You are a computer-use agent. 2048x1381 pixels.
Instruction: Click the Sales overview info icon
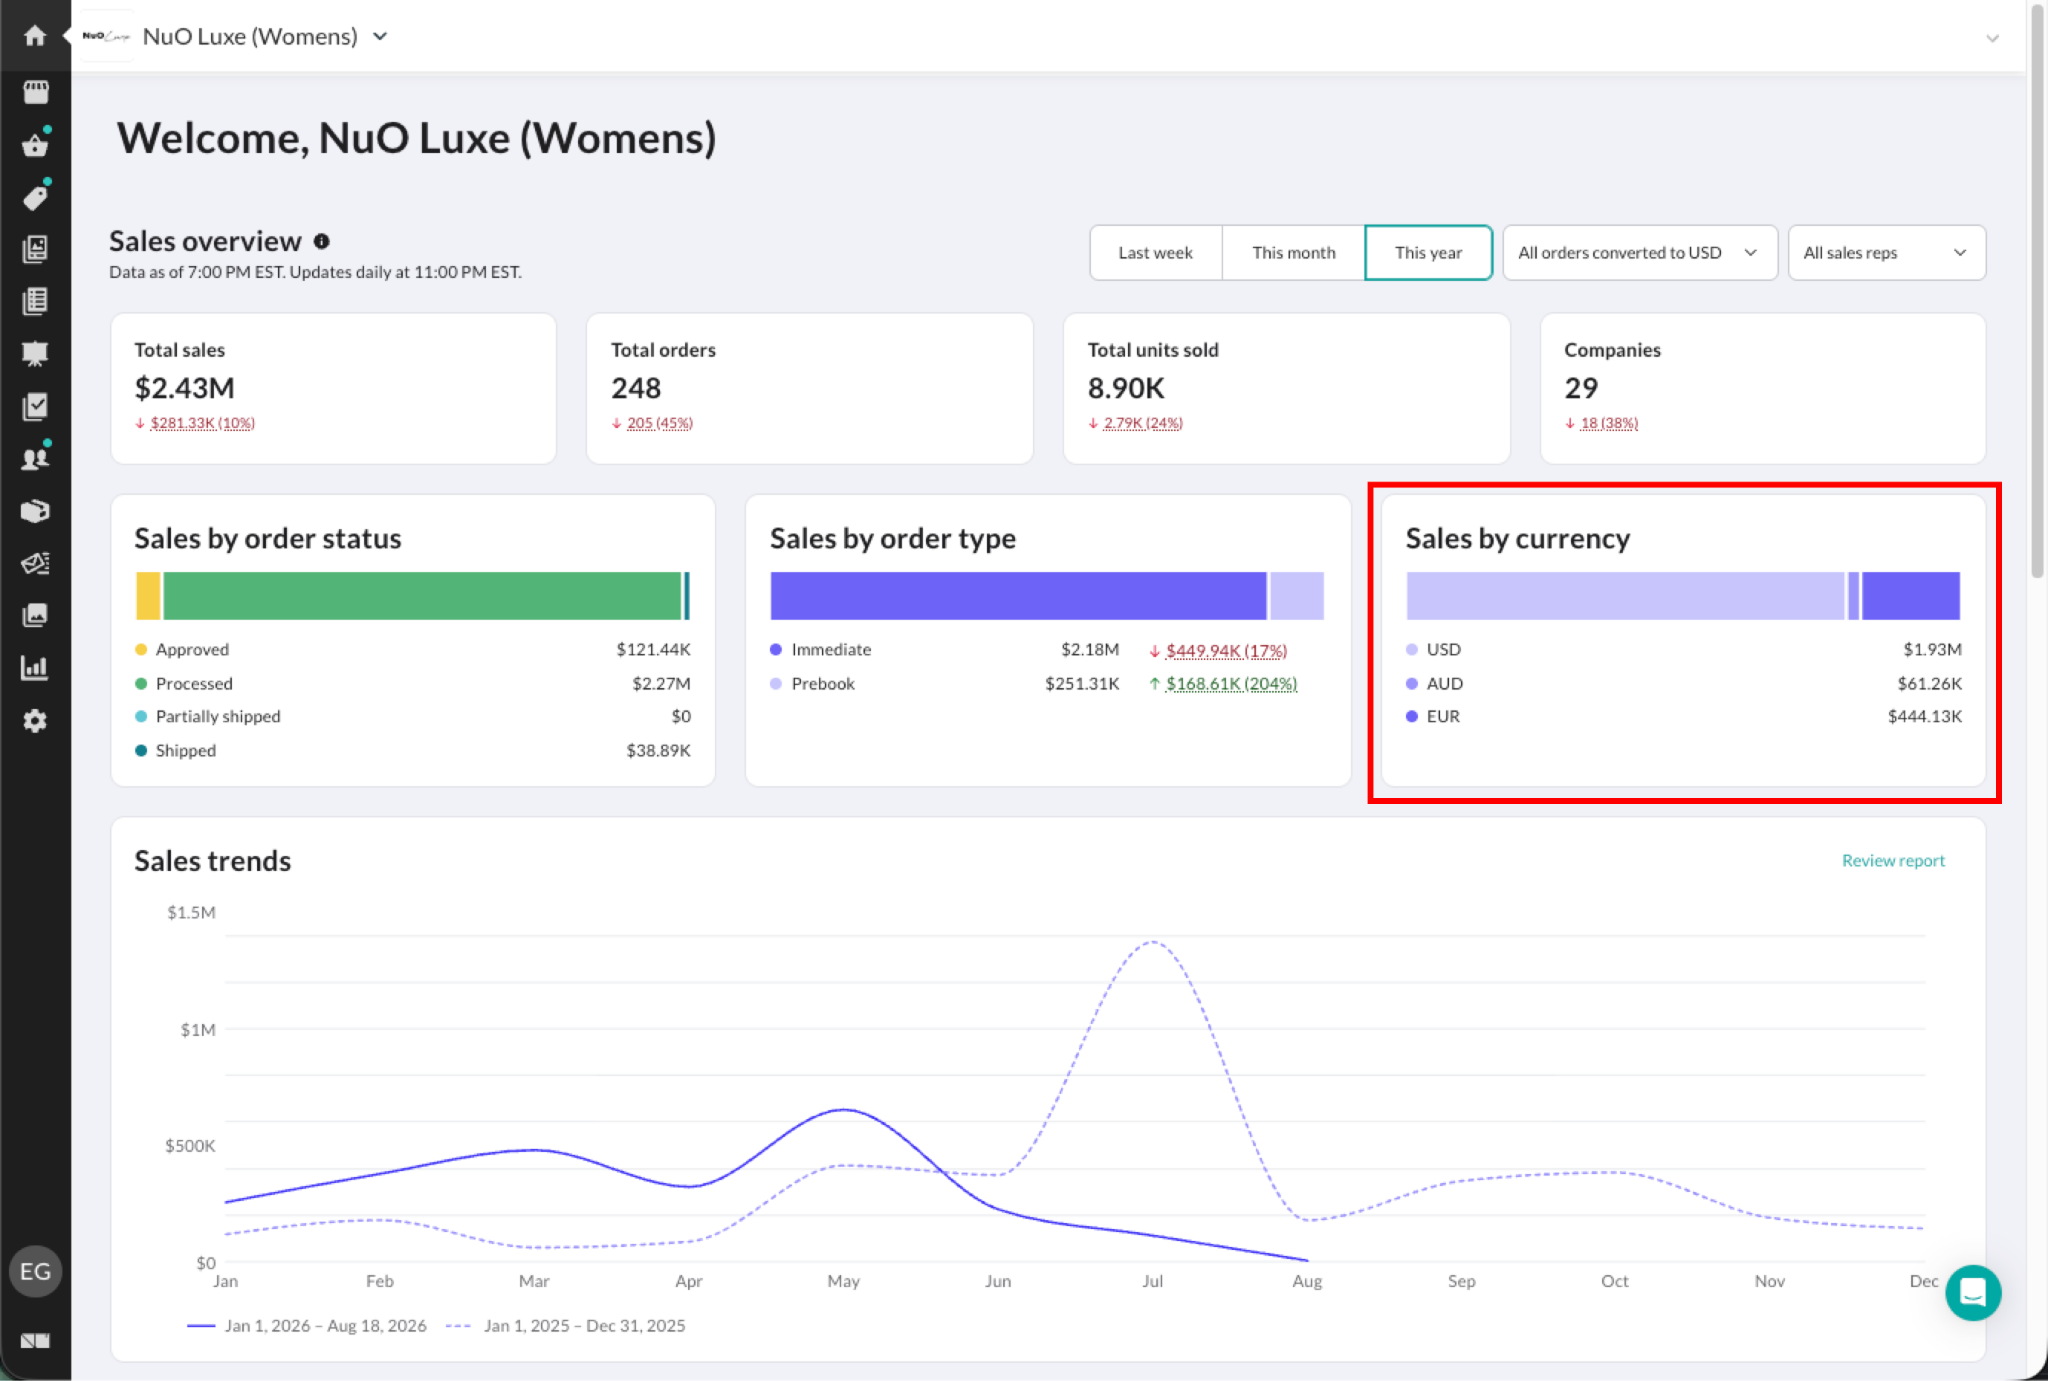pos(322,241)
